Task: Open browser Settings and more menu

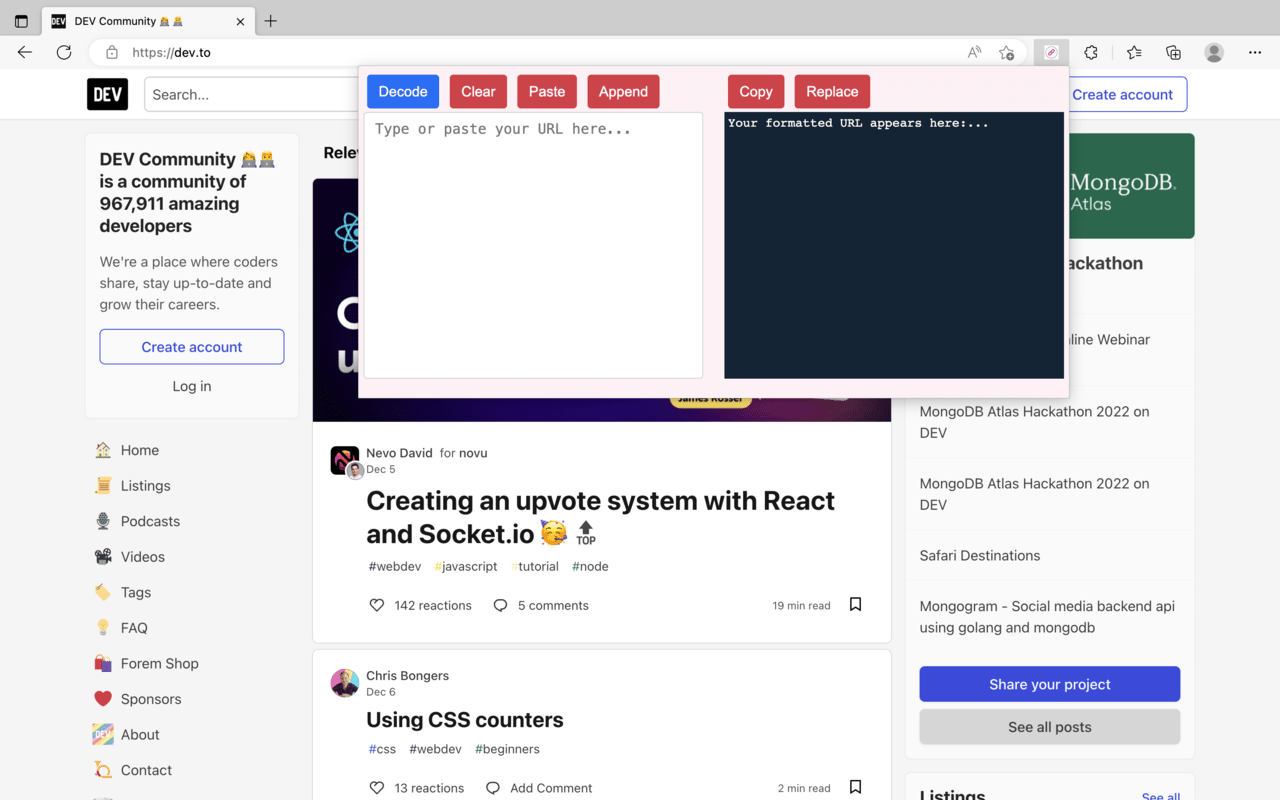Action: 1255,52
